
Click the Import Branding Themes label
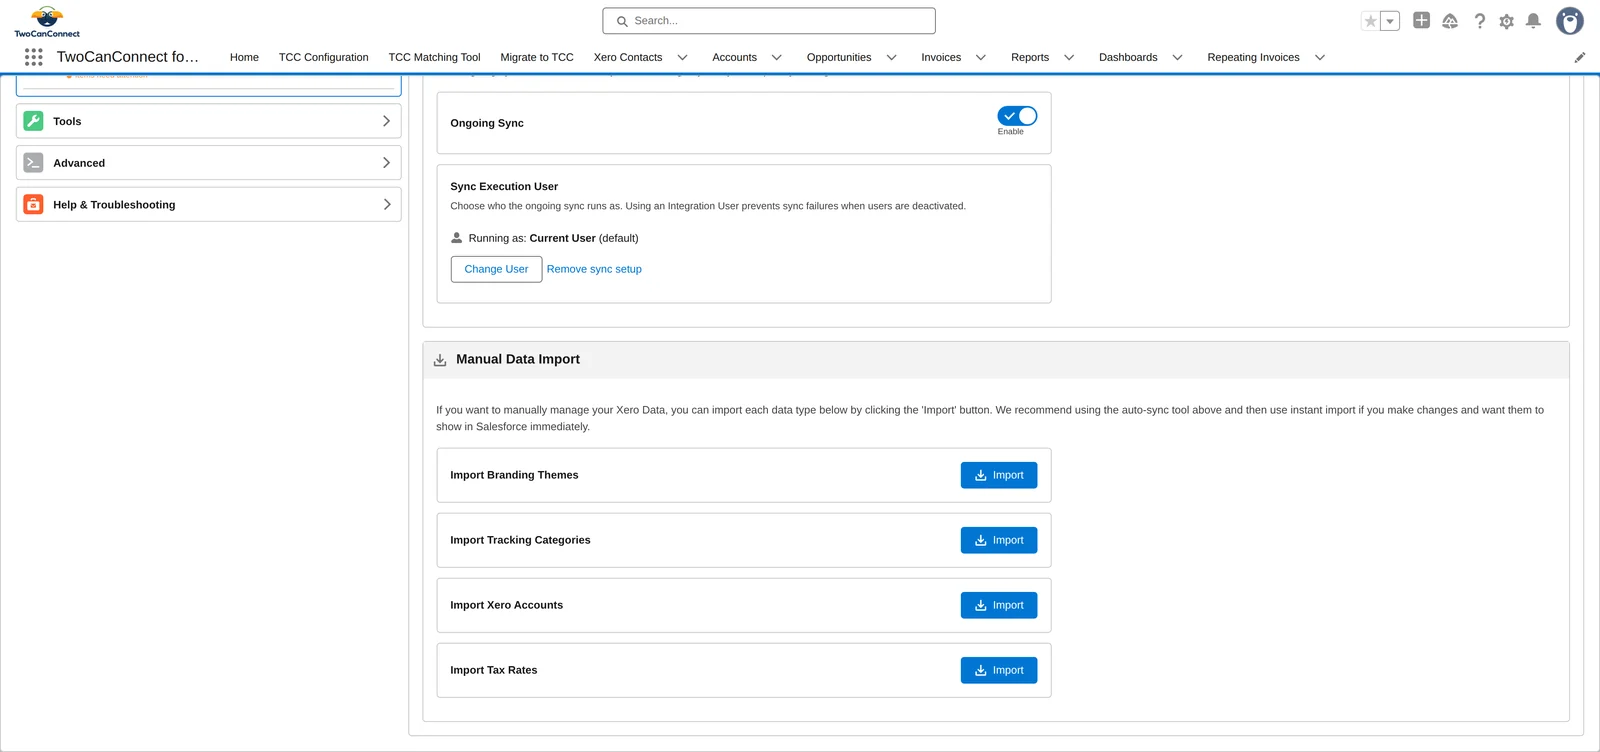(514, 475)
